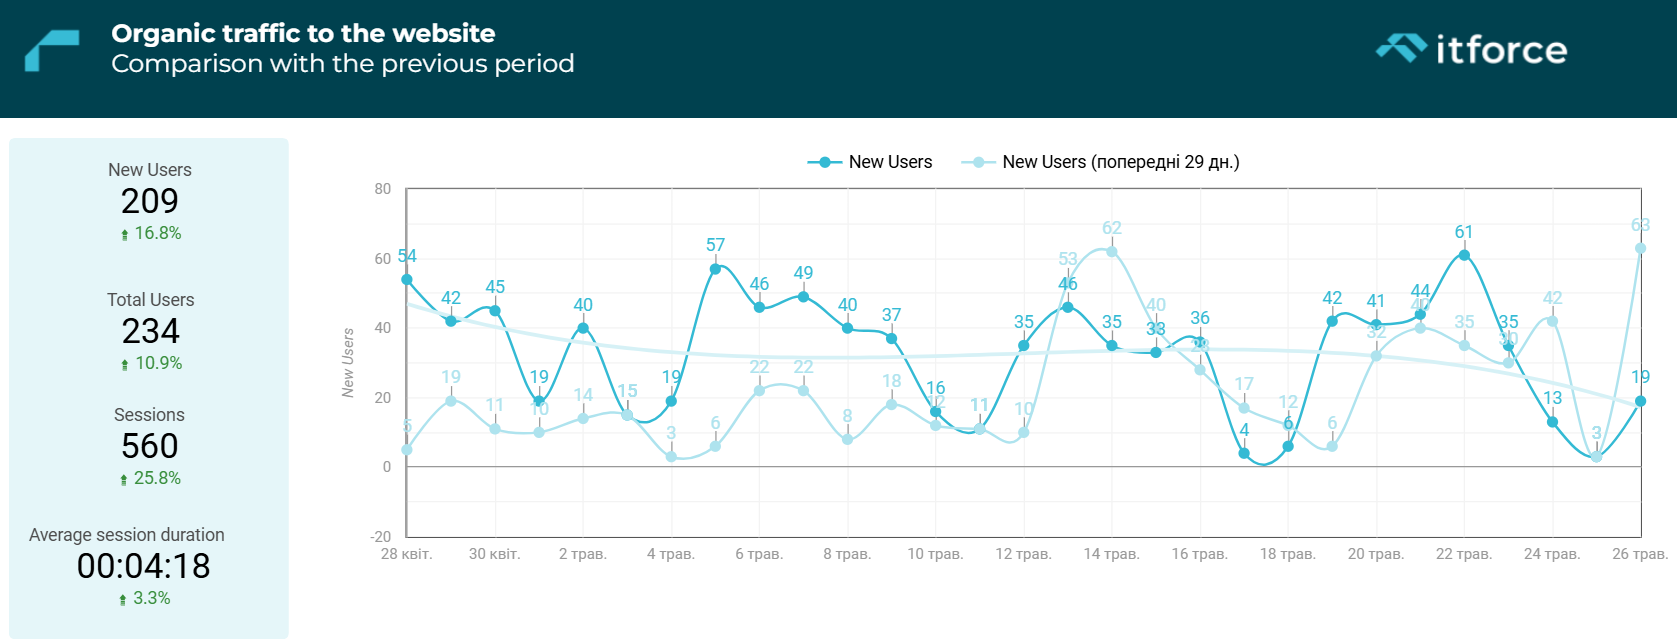1677x640 pixels.
Task: Click the green arrow beside 16.8%
Action: pyautogui.click(x=124, y=235)
